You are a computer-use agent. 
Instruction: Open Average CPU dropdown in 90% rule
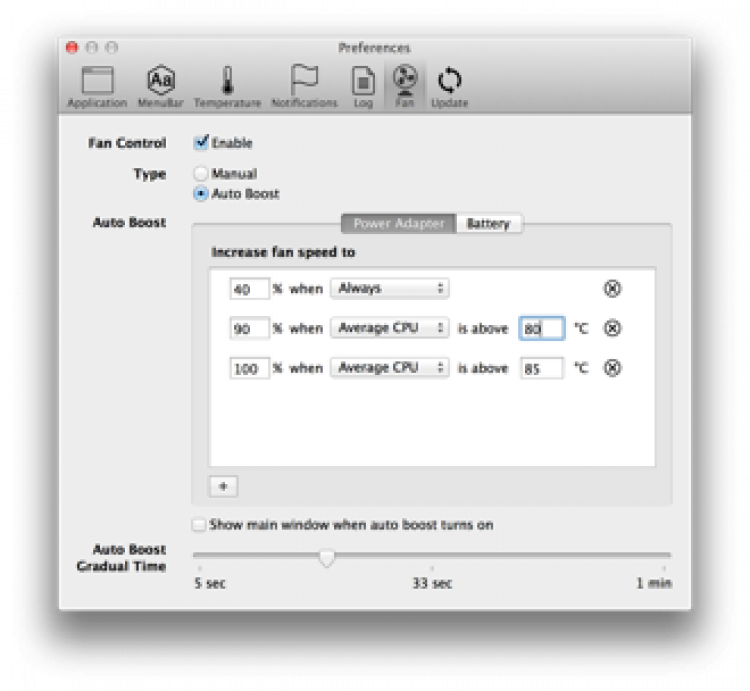pos(390,328)
